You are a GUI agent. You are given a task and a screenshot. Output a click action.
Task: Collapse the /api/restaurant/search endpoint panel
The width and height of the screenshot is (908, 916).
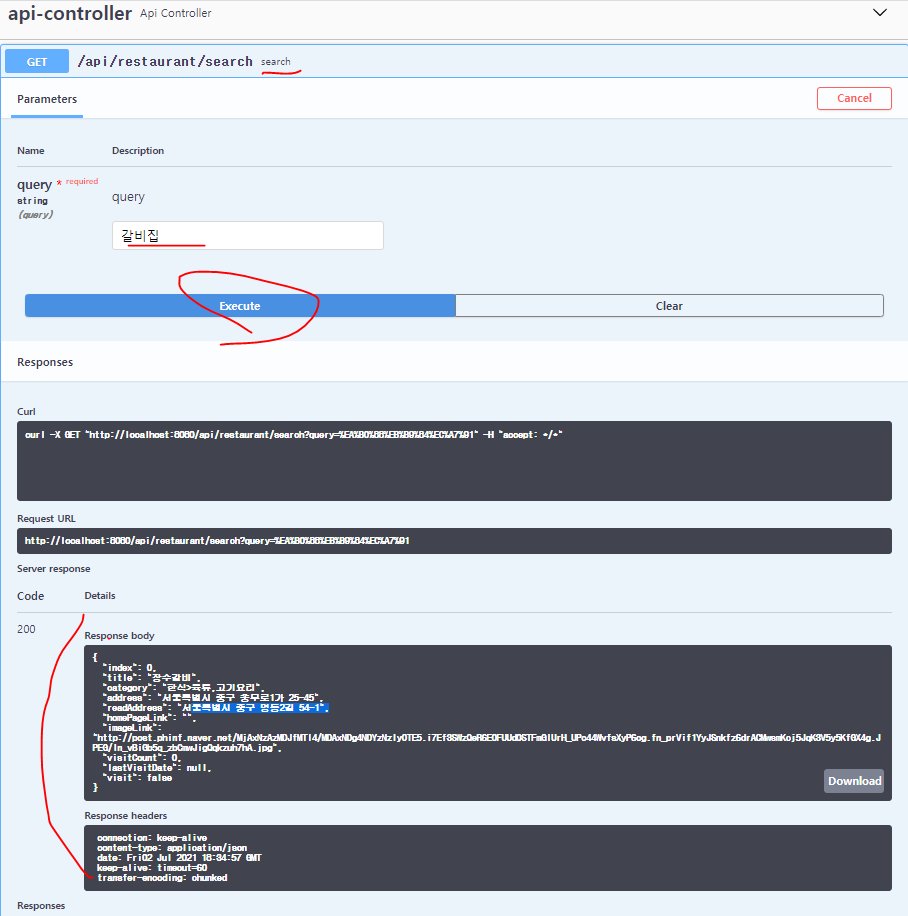pos(500,61)
